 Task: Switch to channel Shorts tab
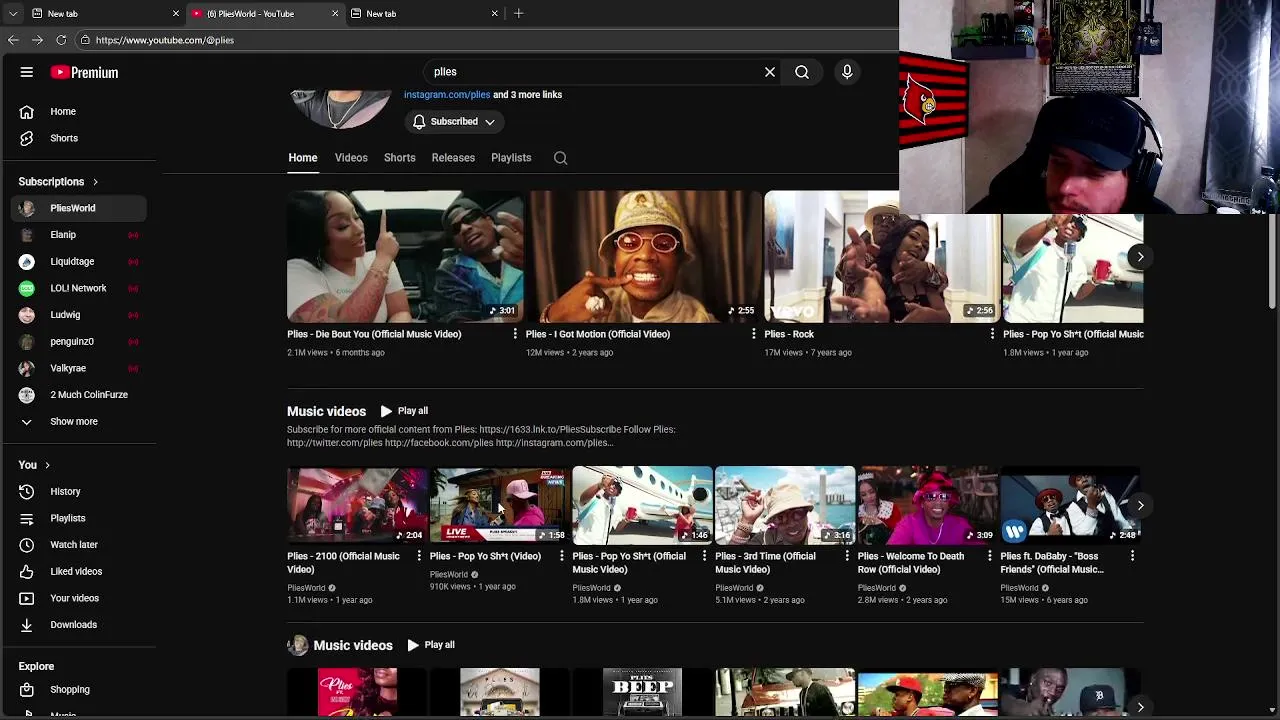400,158
